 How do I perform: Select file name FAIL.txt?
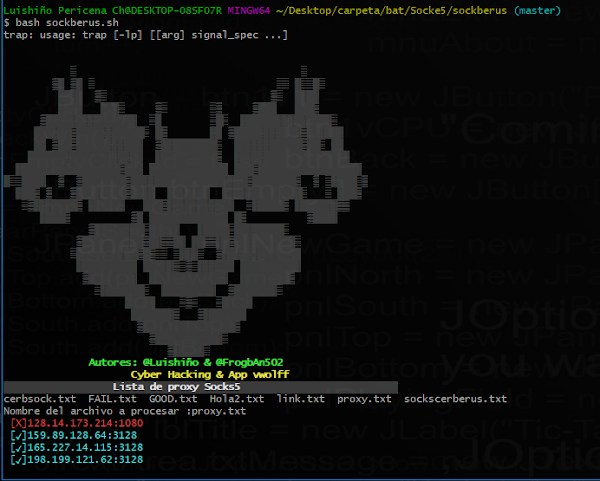[x=112, y=399]
